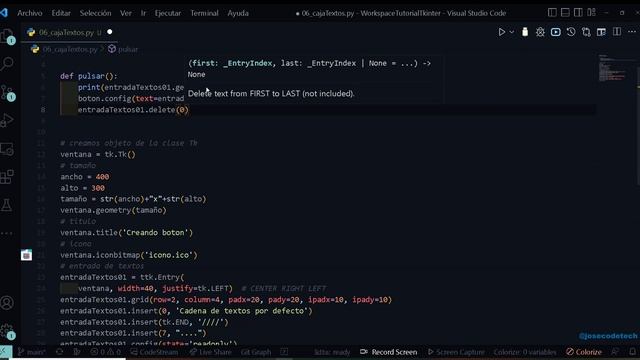Open notifications bell in status bar
The width and height of the screenshot is (640, 360).
click(633, 352)
